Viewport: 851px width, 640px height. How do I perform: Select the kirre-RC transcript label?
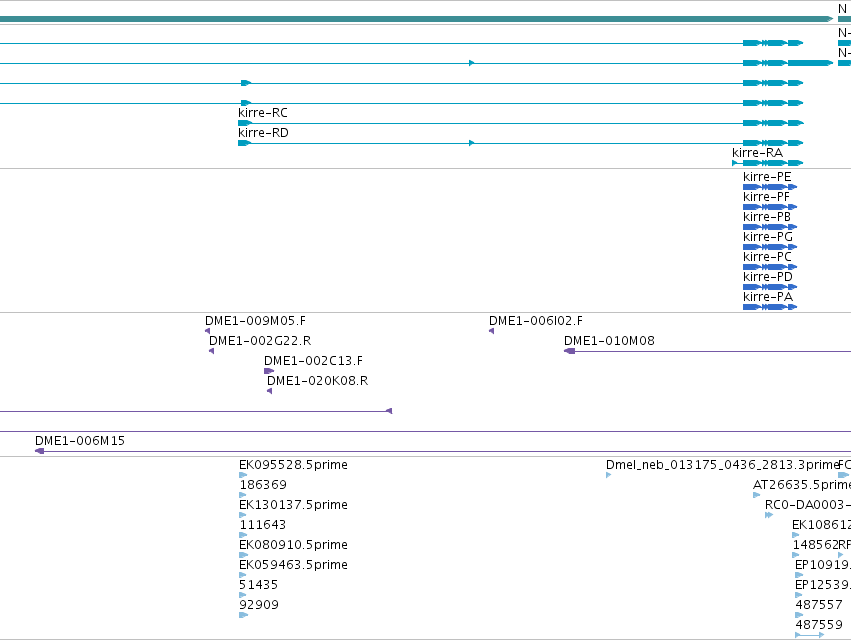[263, 113]
